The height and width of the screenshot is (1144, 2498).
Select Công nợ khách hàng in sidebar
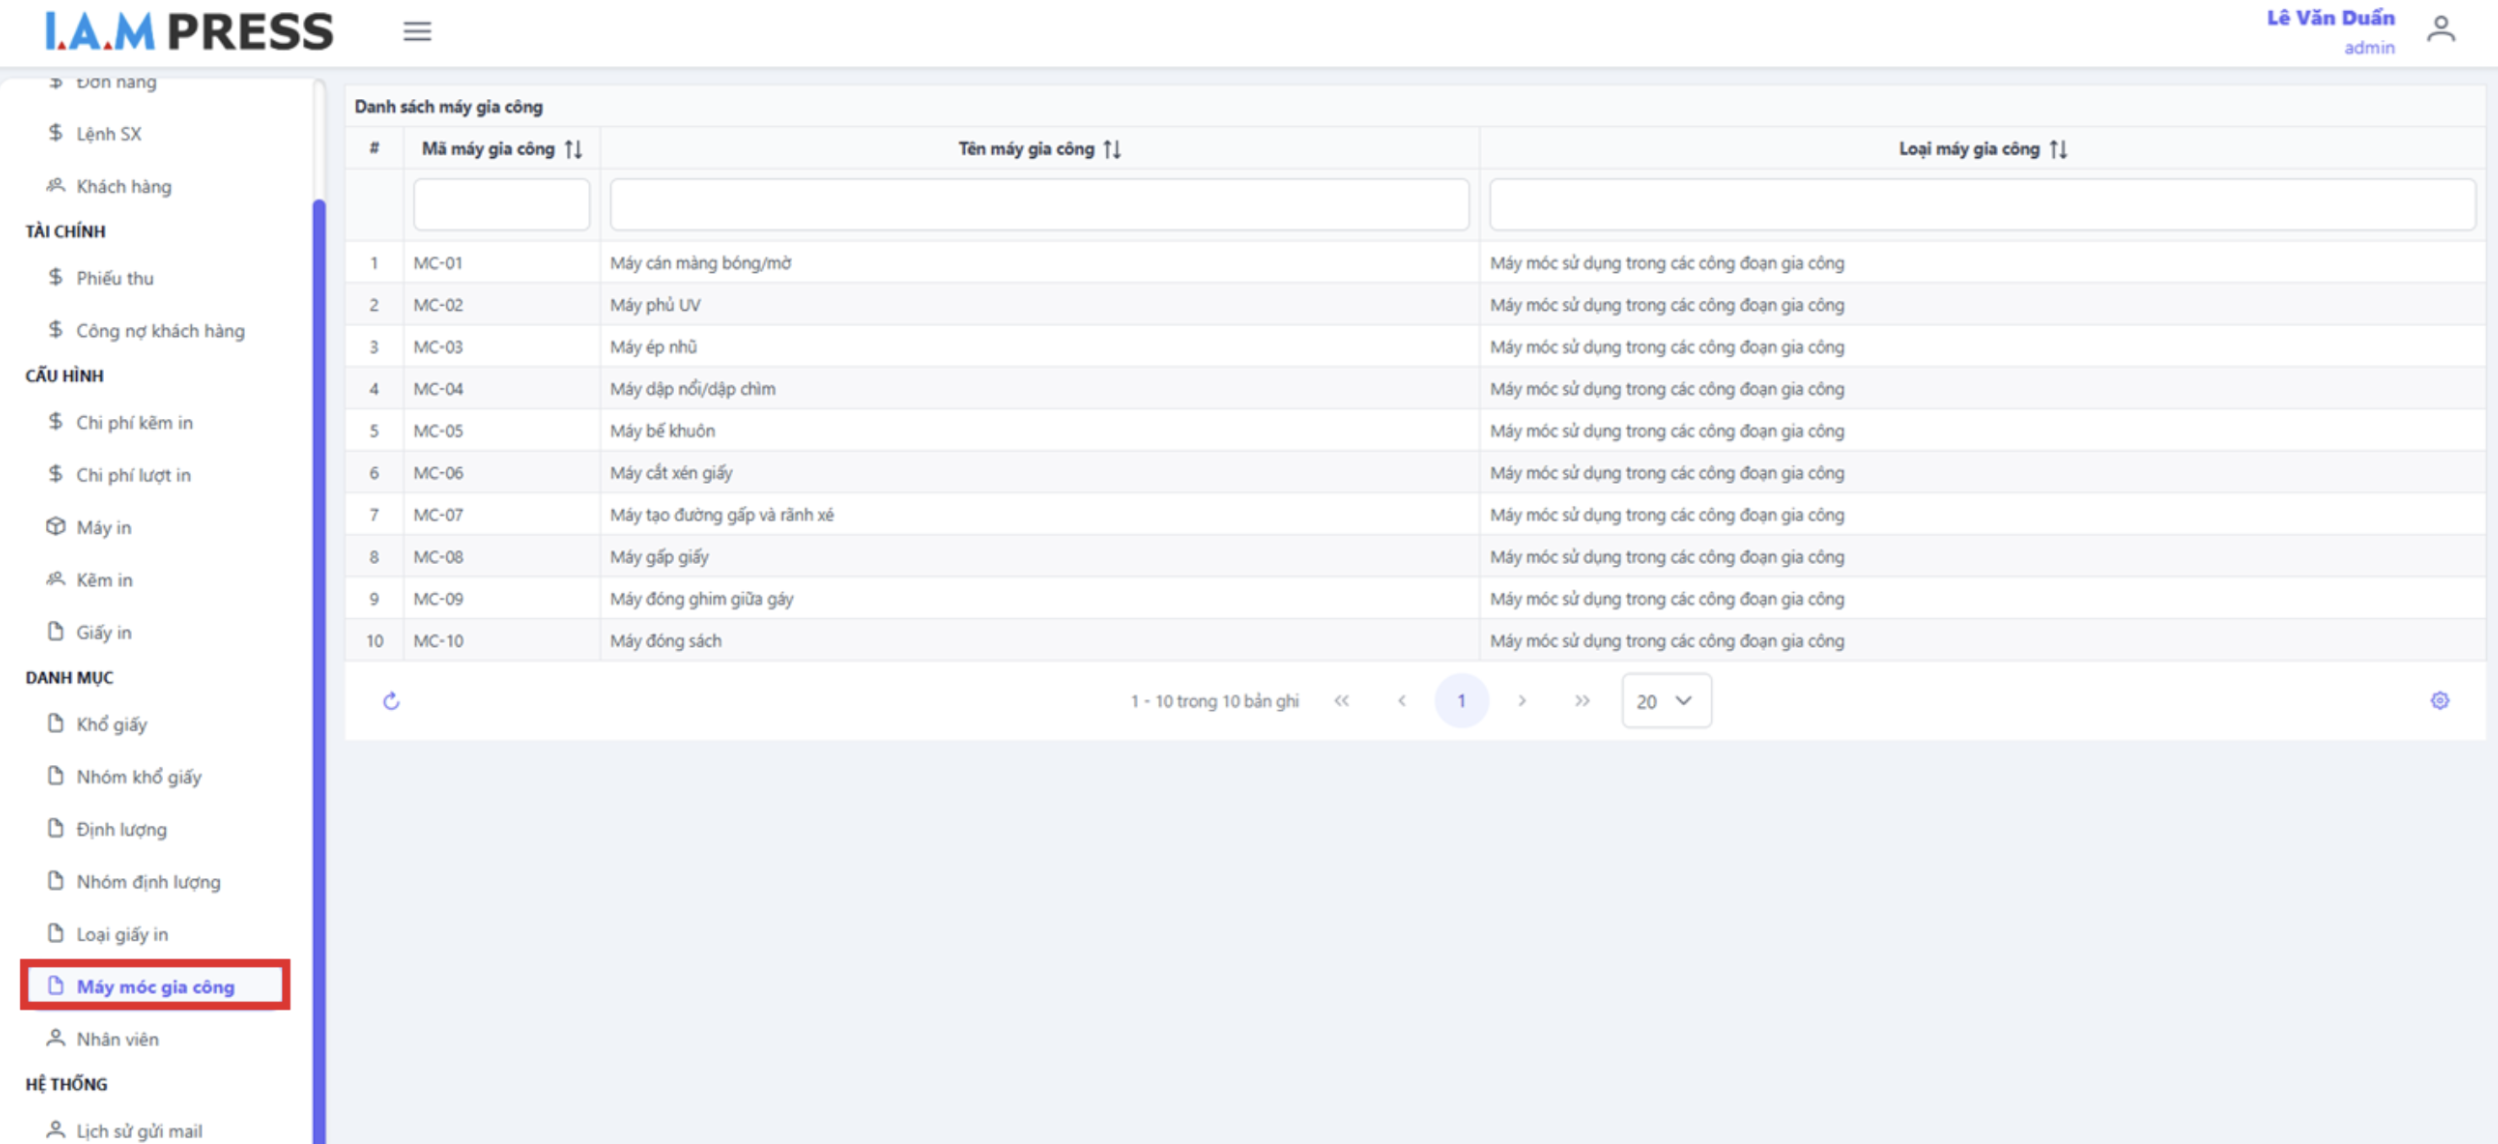[160, 331]
